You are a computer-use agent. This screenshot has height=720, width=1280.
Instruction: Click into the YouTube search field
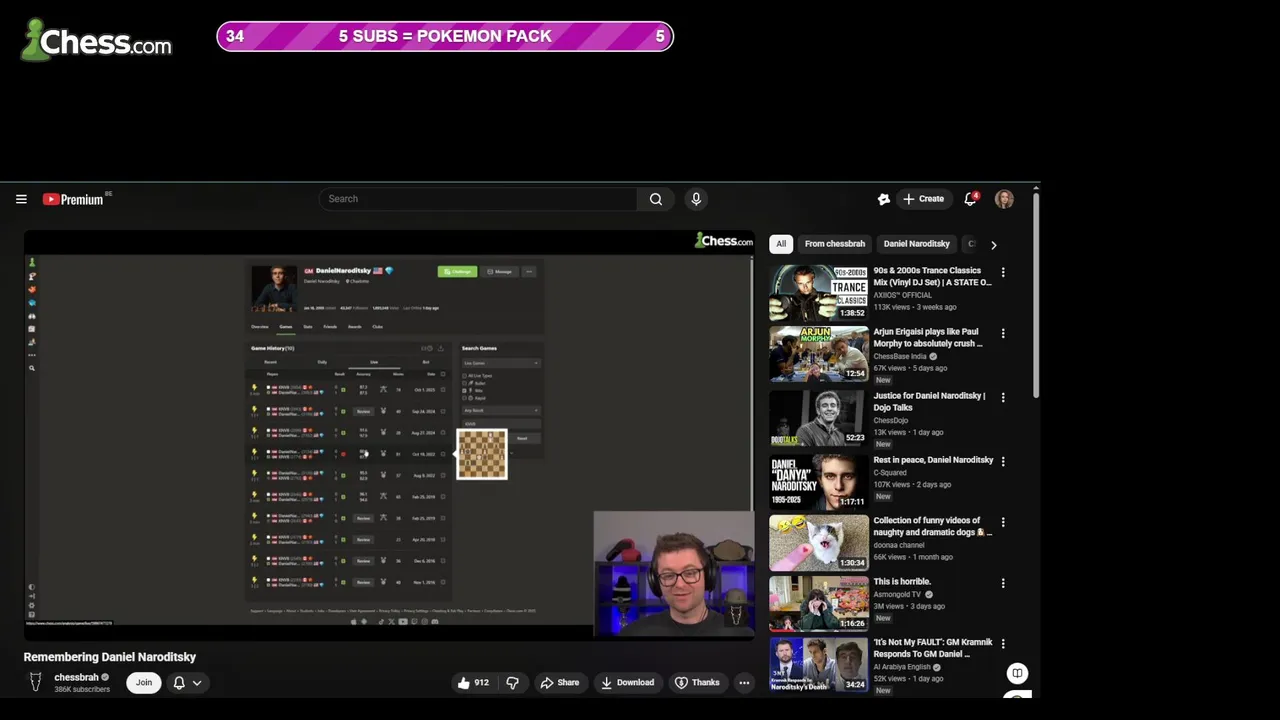(478, 199)
